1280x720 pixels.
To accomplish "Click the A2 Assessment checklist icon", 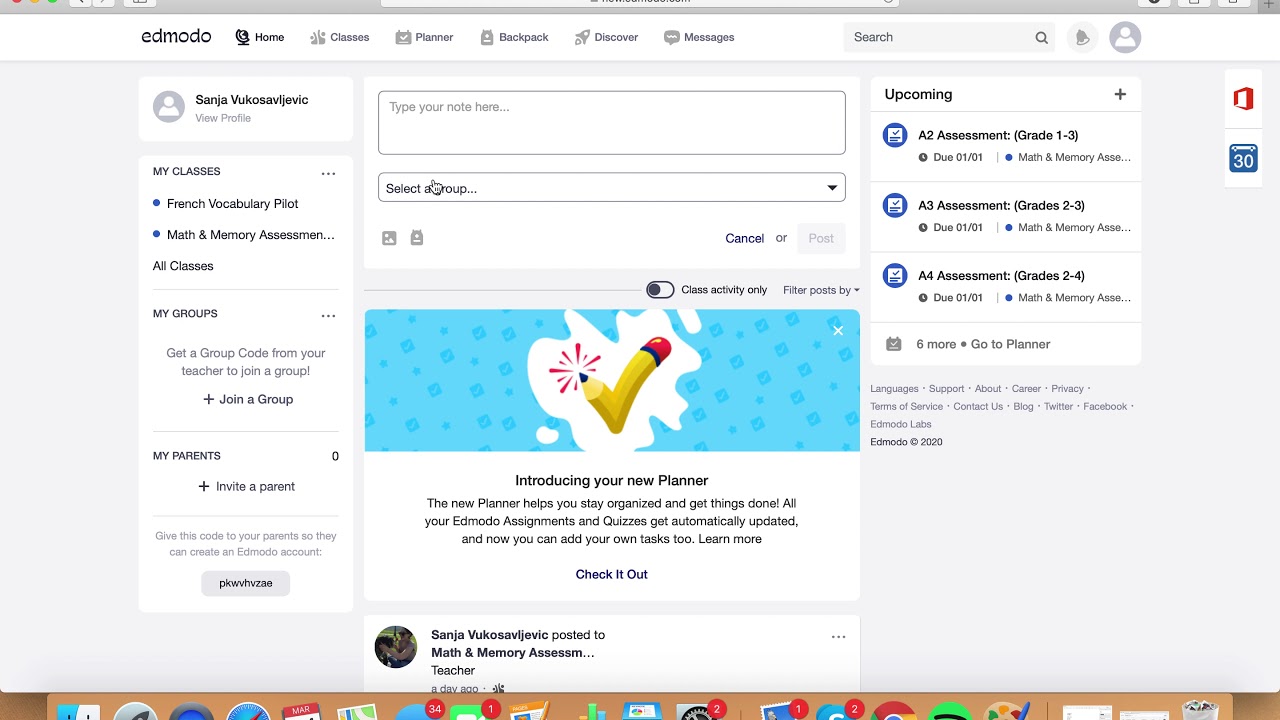I will tap(895, 135).
